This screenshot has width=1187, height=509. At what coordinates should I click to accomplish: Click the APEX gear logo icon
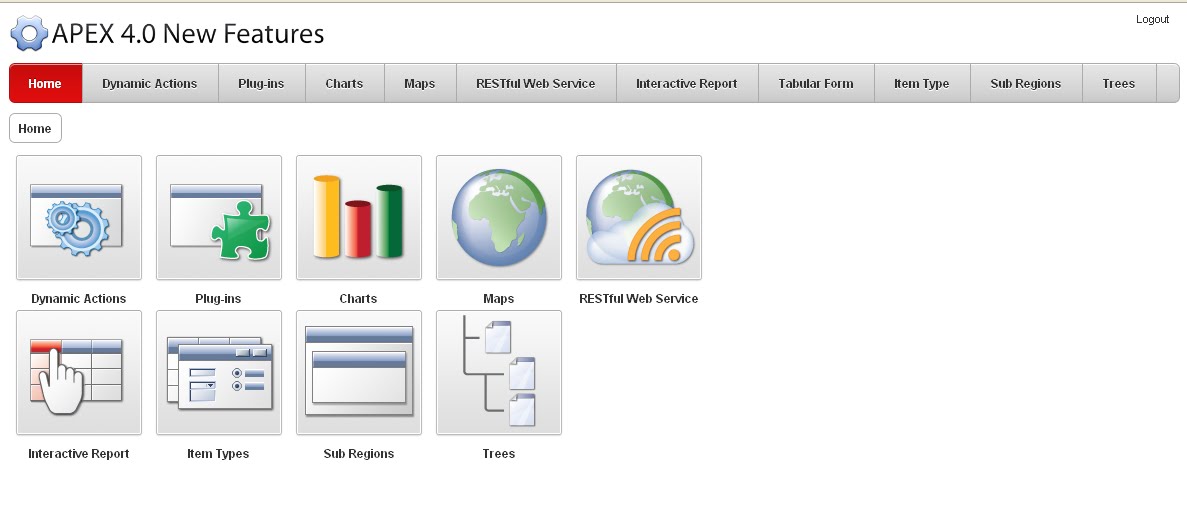[x=29, y=33]
